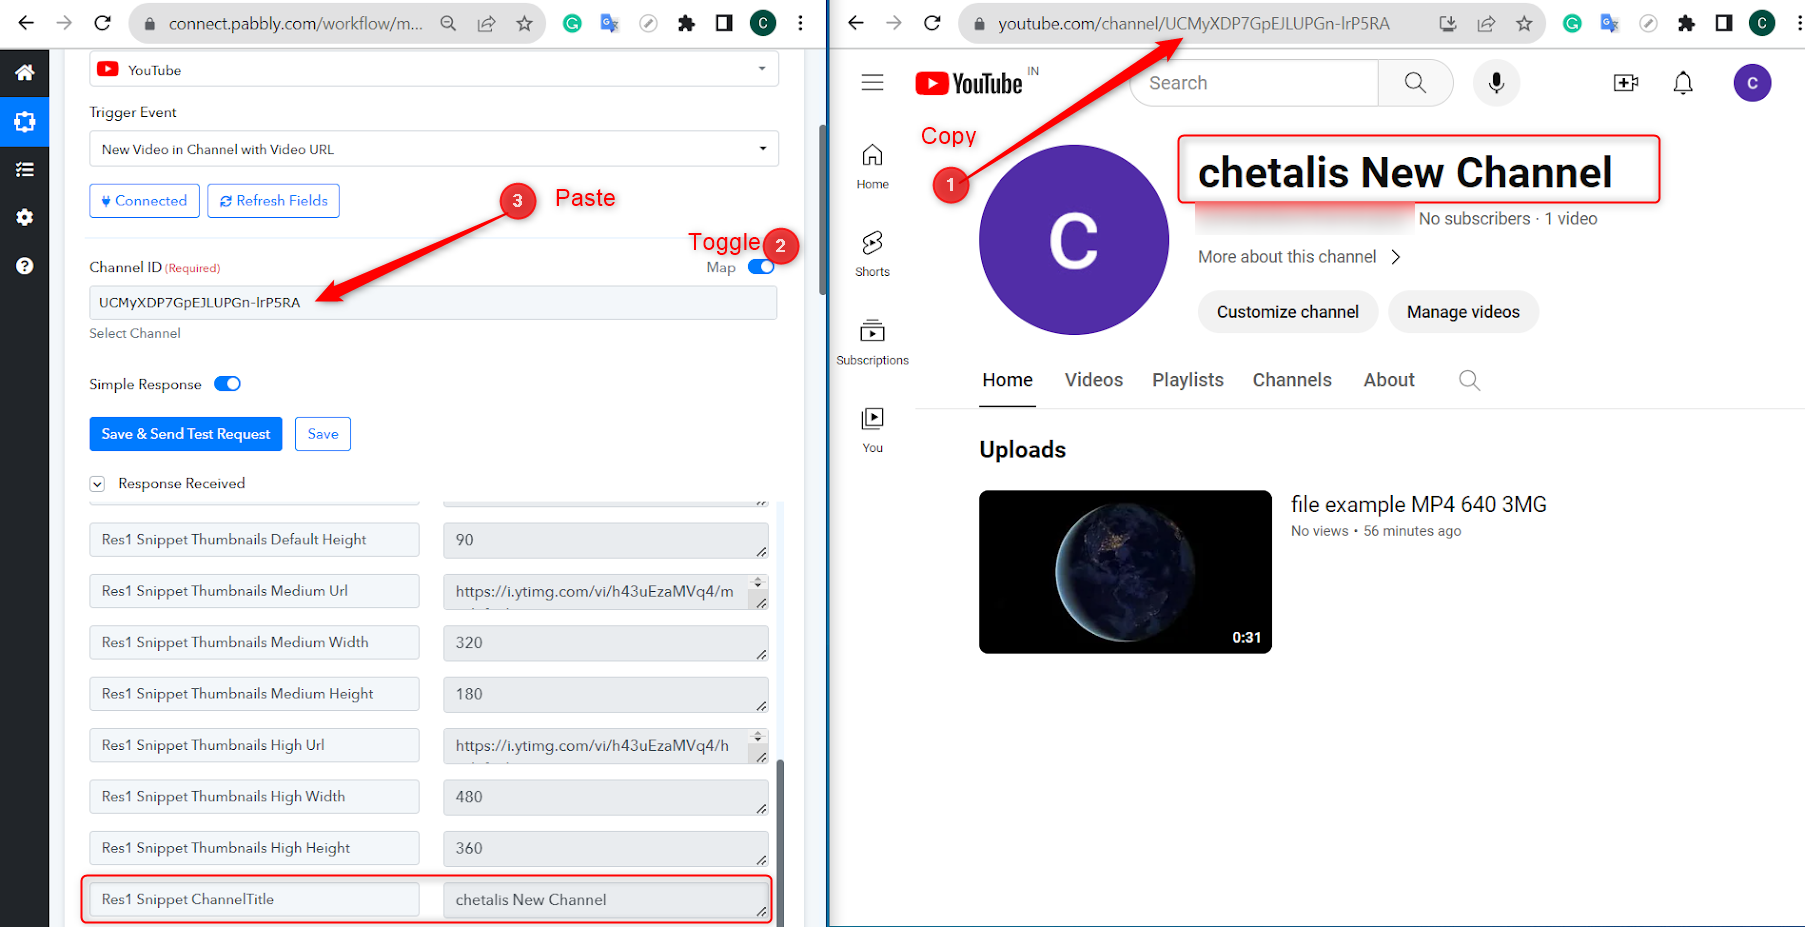
Task: Switch to channel About tab
Action: point(1389,380)
